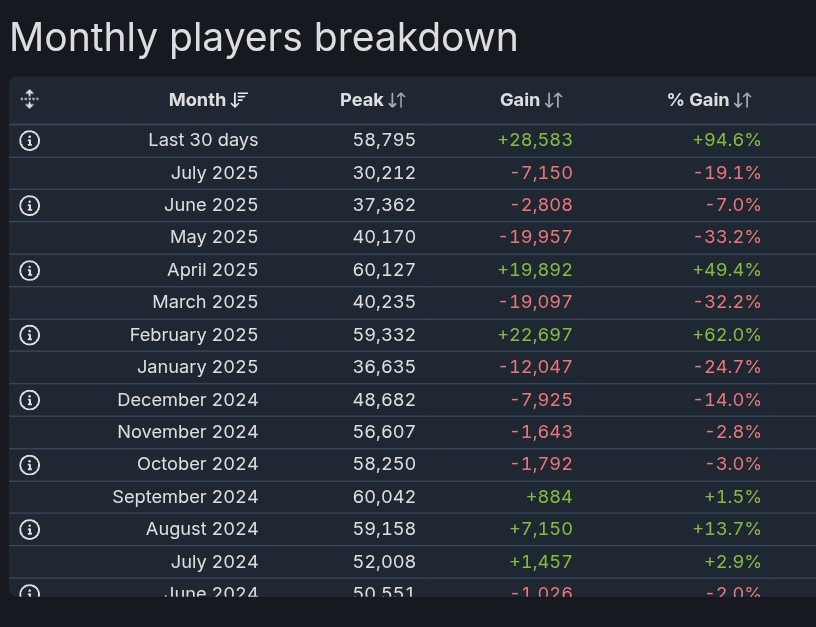Open info icon for Last 30 days
This screenshot has height=627, width=816.
coord(30,141)
